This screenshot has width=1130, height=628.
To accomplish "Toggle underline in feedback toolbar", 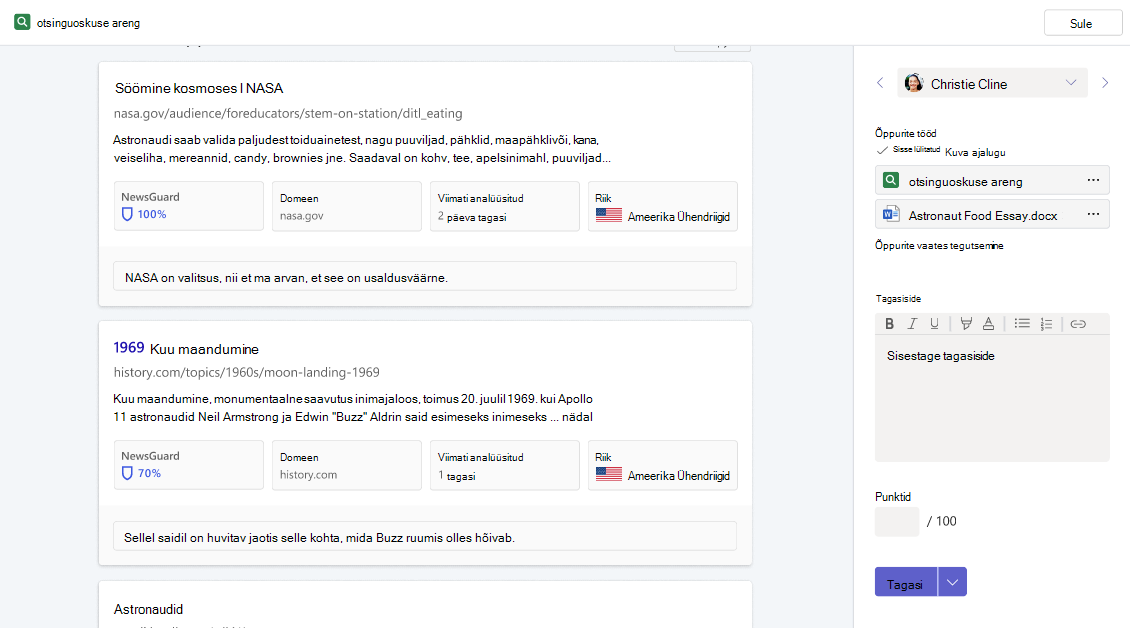I will click(x=934, y=324).
